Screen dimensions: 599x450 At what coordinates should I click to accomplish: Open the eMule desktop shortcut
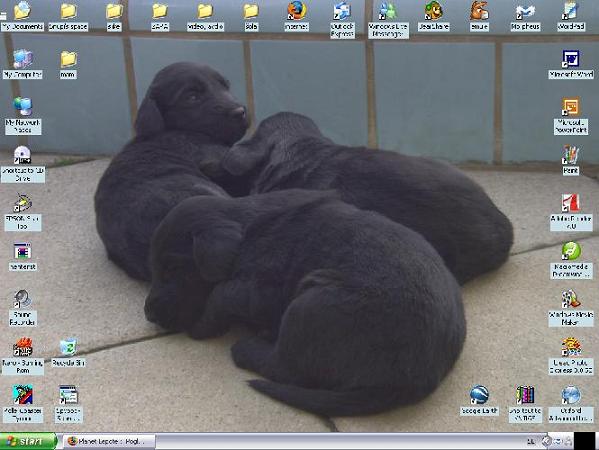(x=479, y=16)
